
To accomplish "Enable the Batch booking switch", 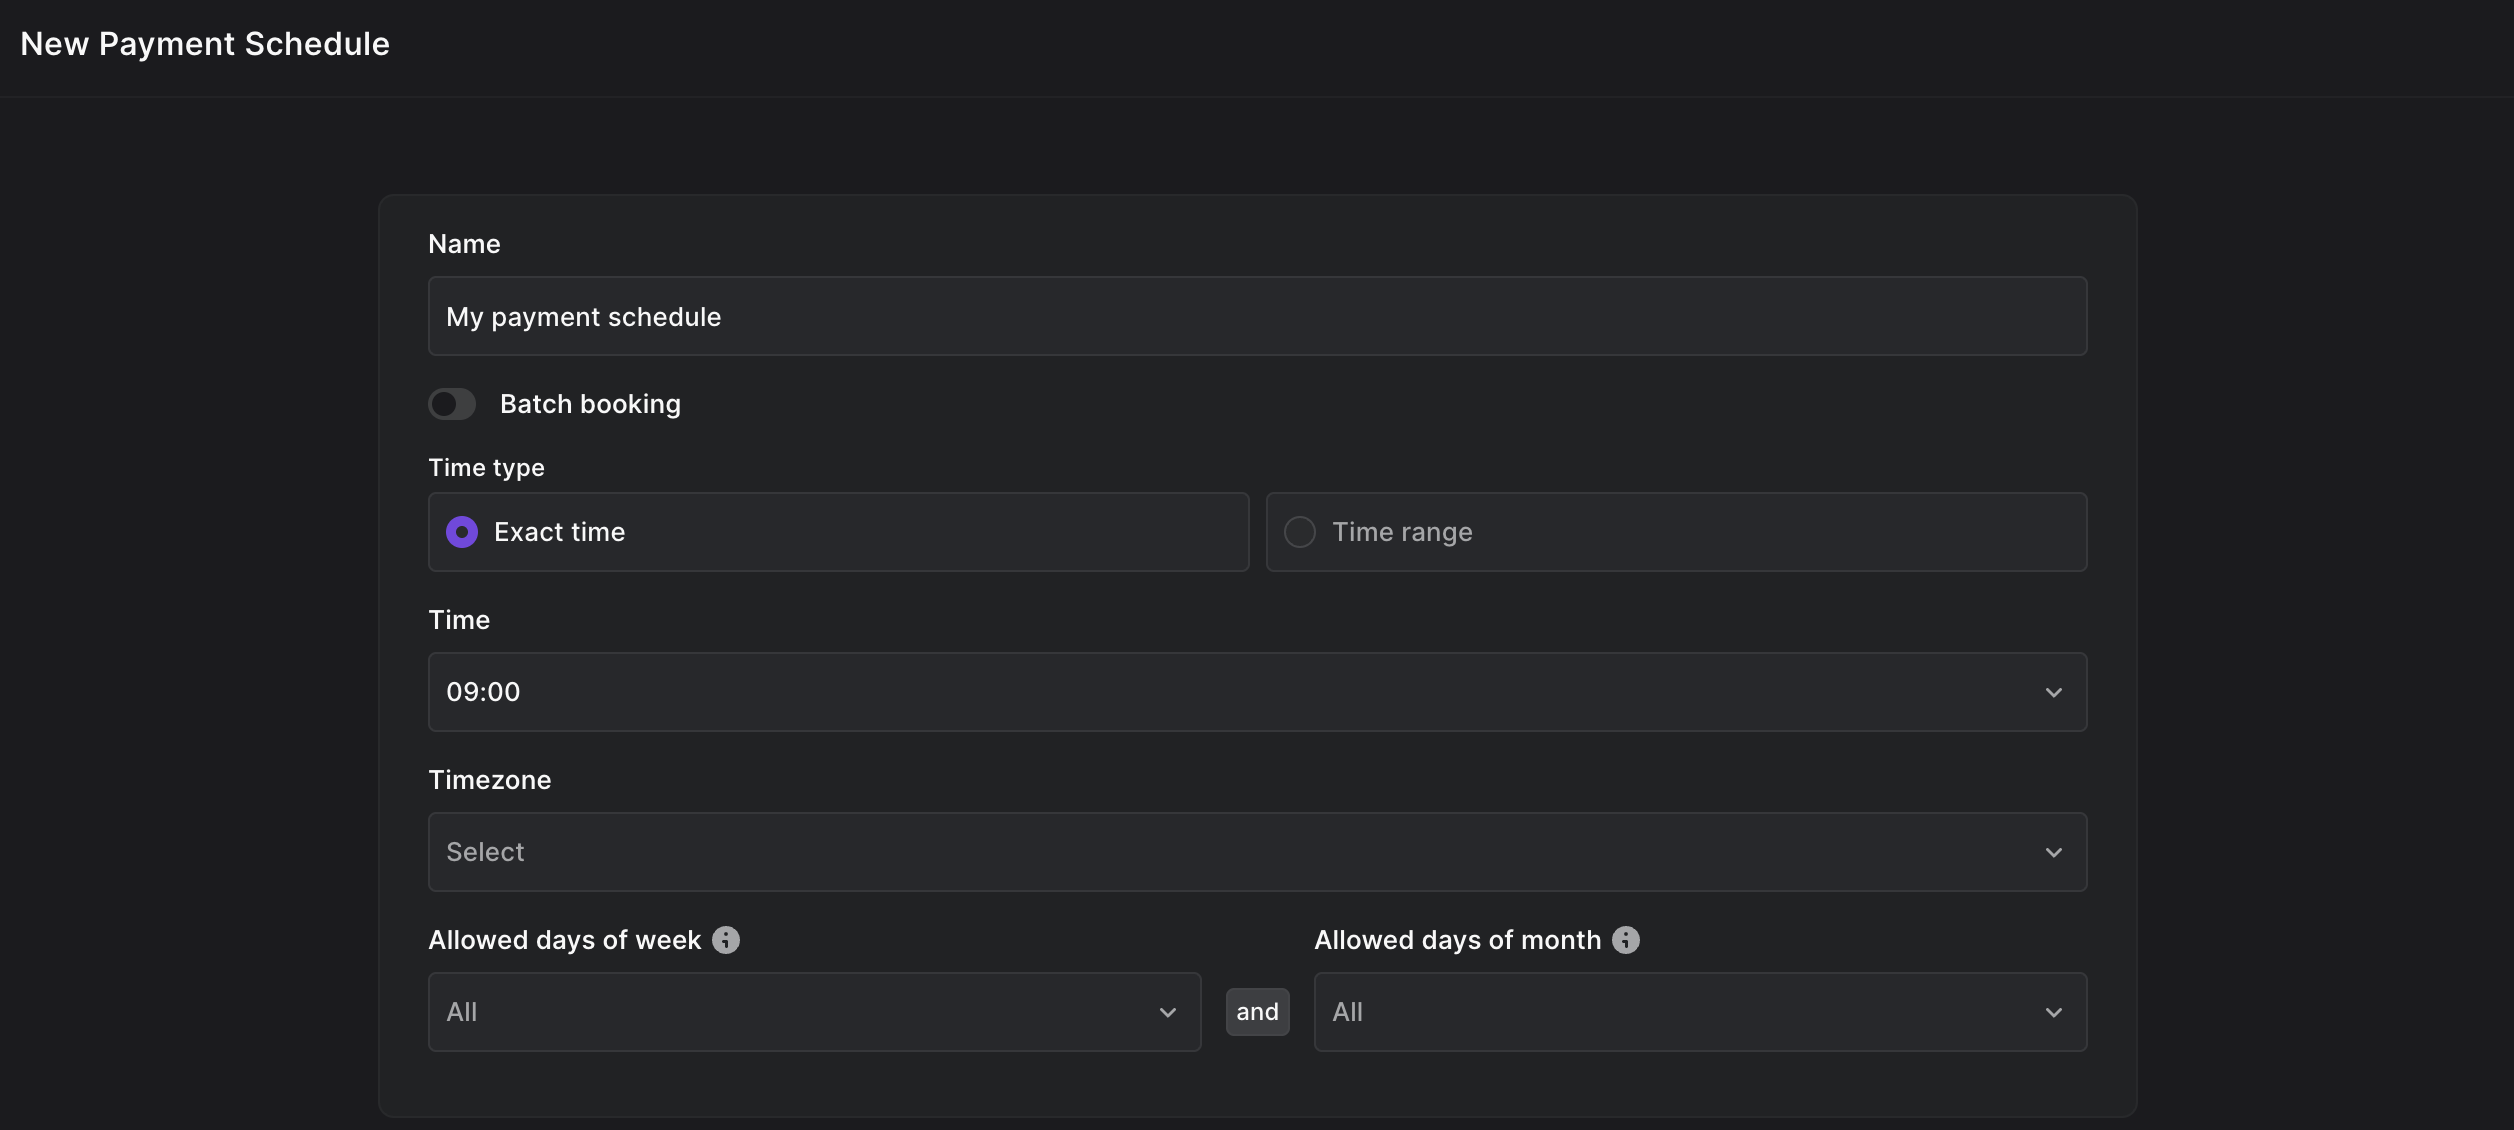I will point(452,404).
